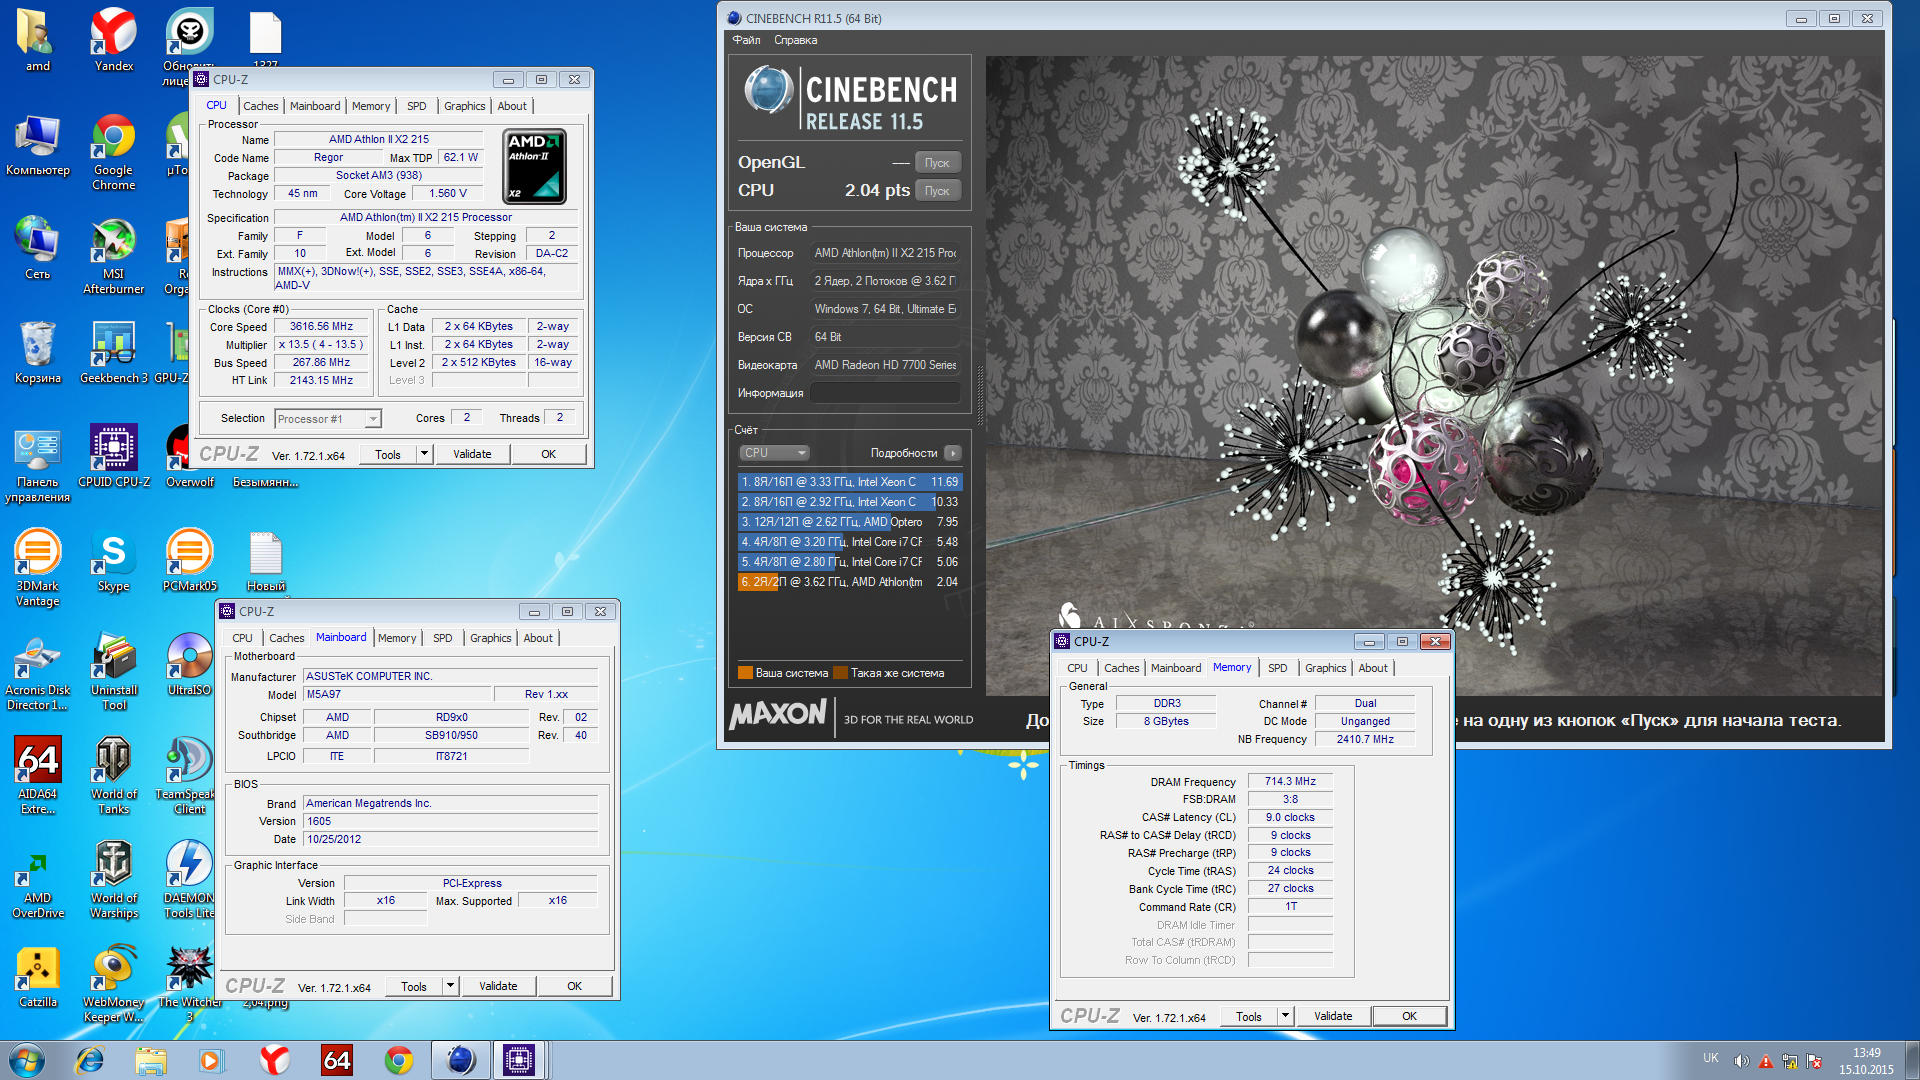The width and height of the screenshot is (1920, 1080).
Task: Open AIDA64 from the taskbar
Action: (337, 1060)
